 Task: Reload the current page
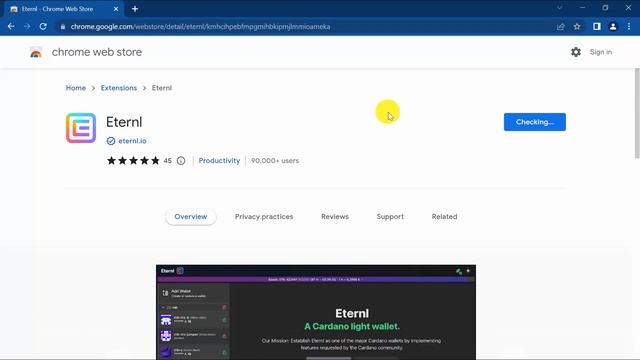coord(43,27)
